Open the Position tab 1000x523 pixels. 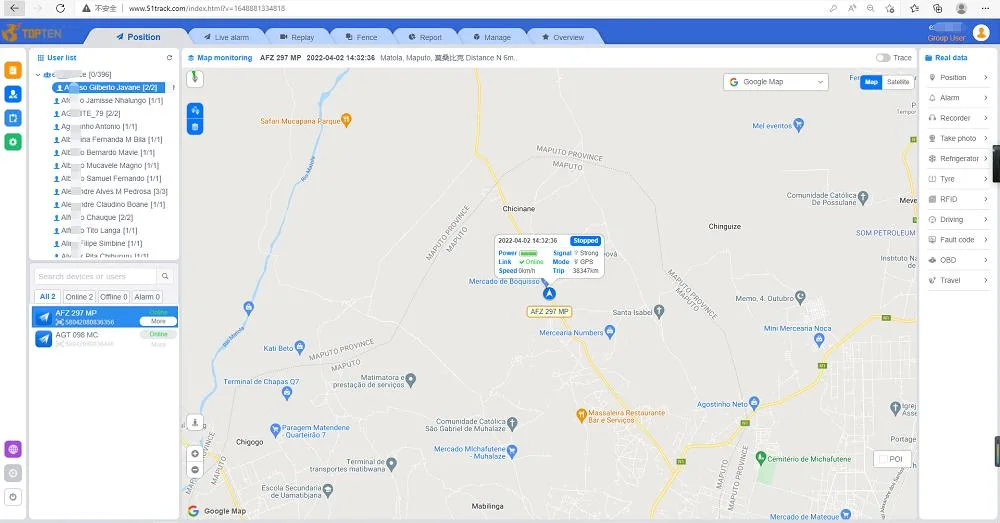(x=138, y=37)
